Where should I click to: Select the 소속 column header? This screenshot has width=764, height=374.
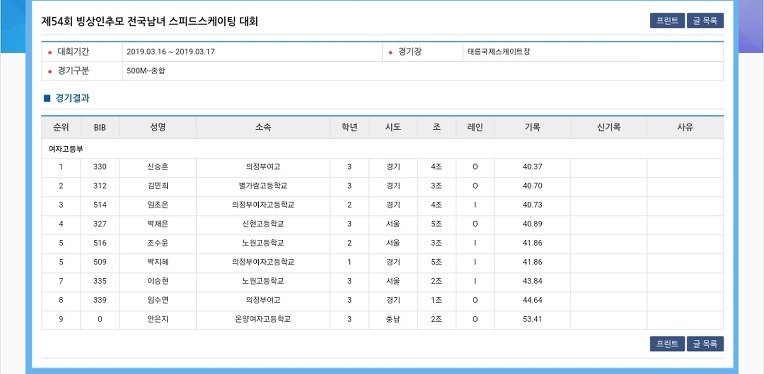[263, 128]
